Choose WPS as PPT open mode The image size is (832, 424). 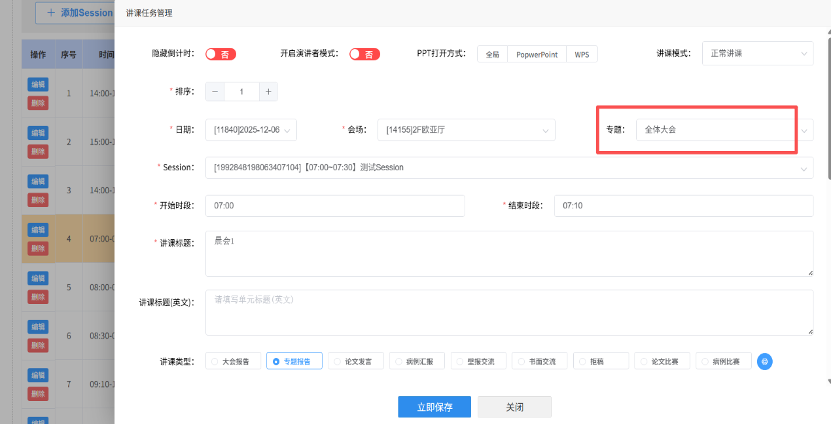582,54
